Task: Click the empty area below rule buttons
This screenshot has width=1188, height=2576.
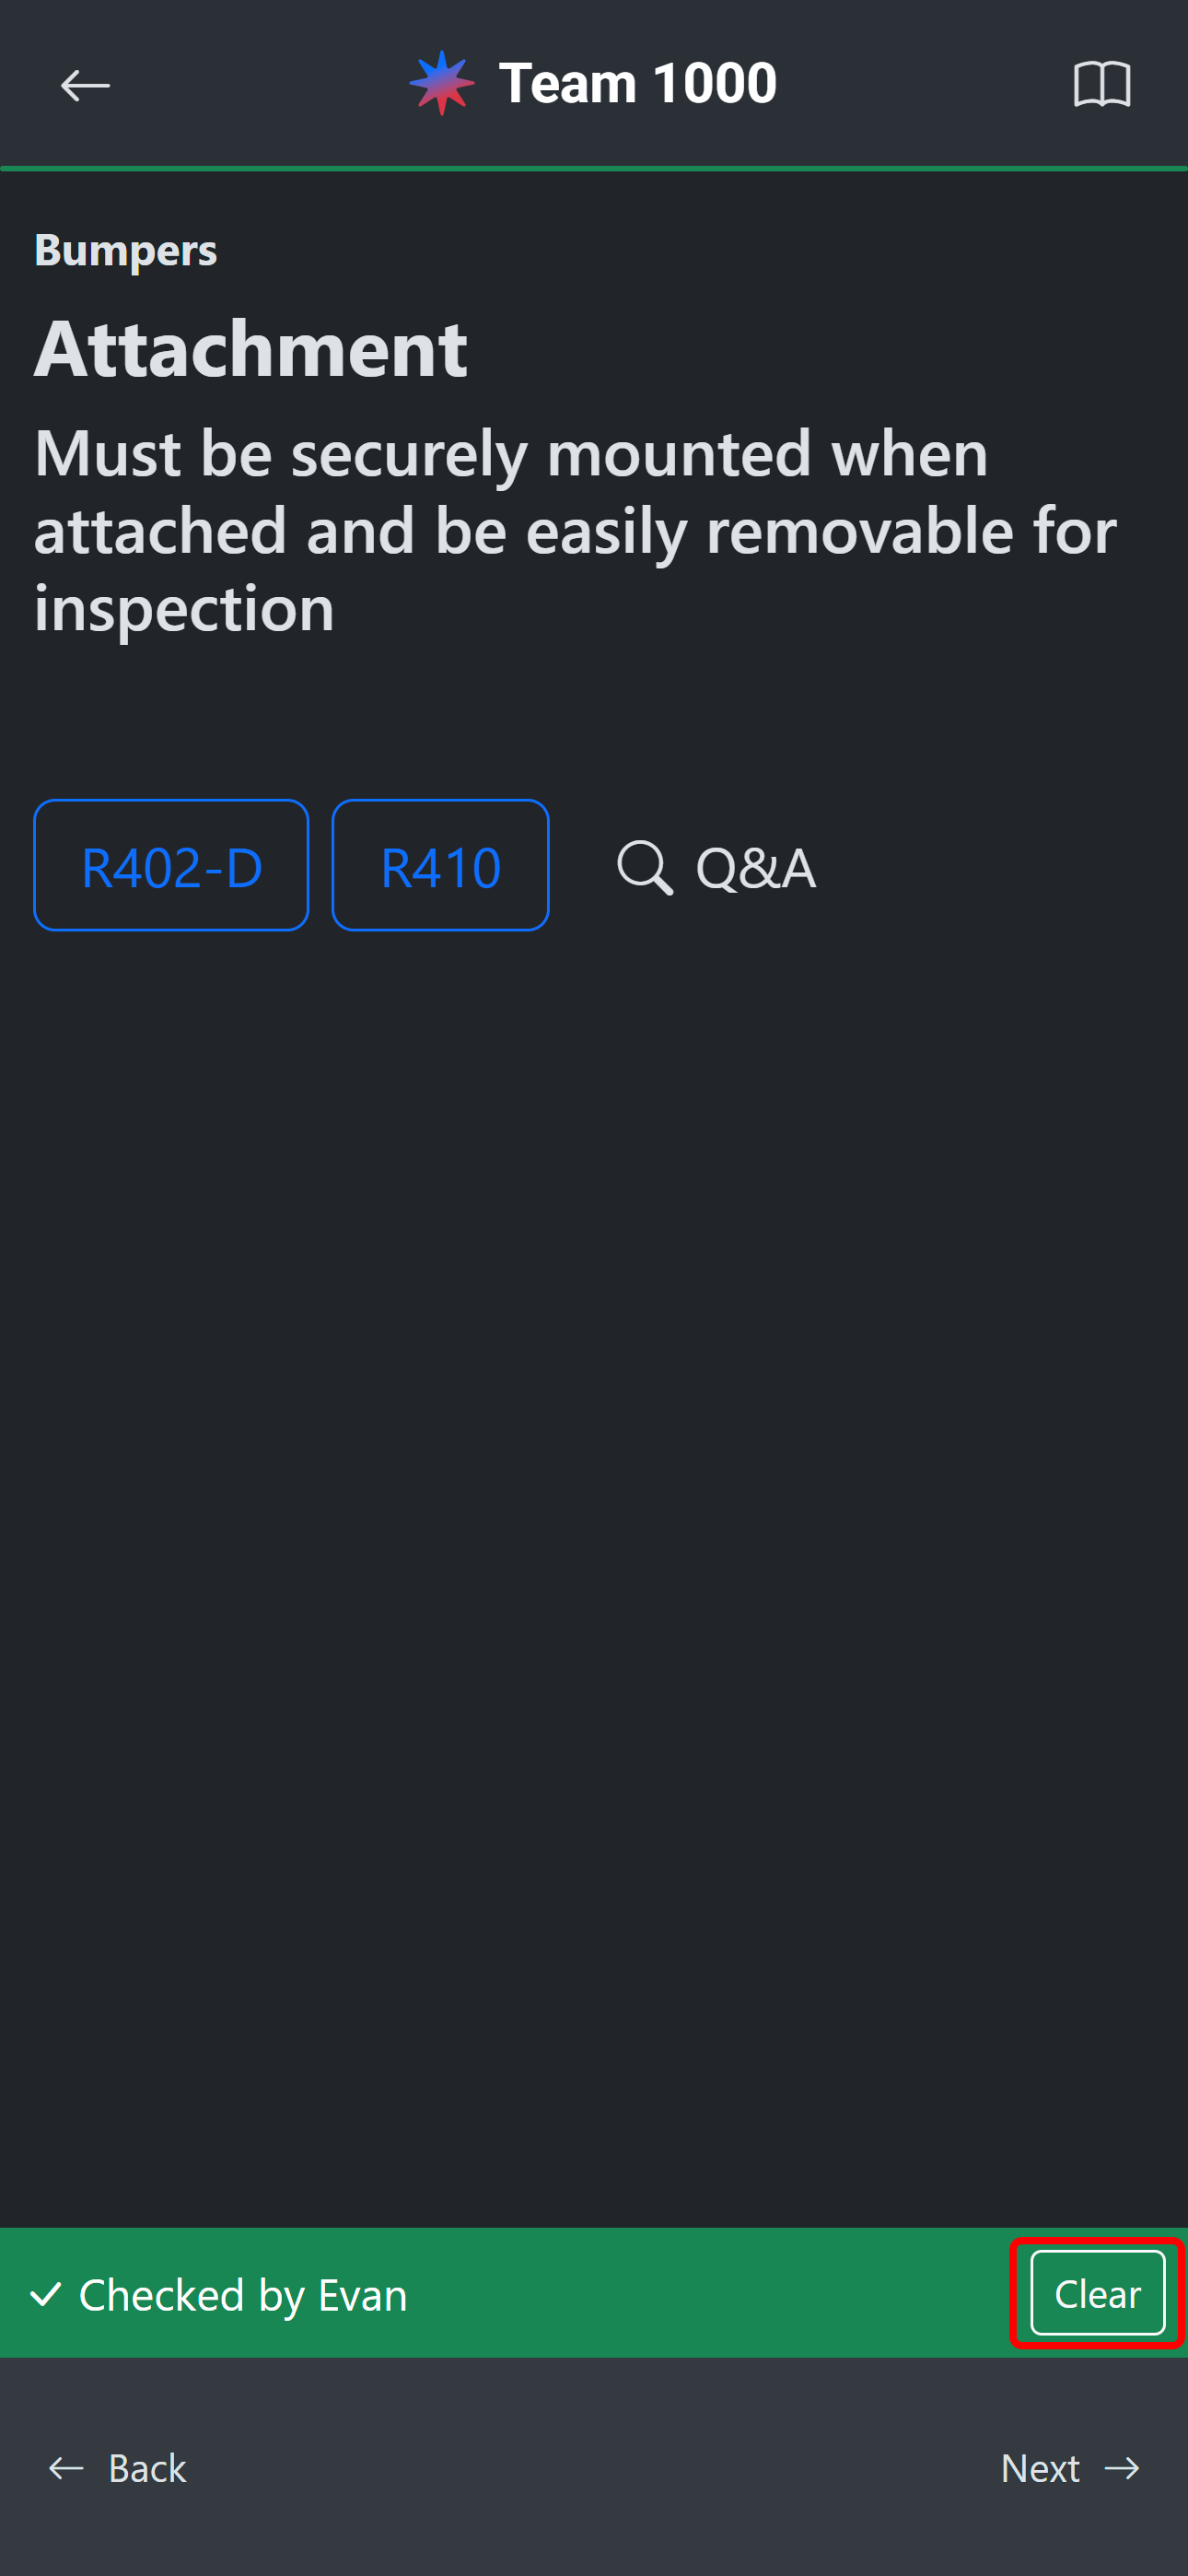Action: (594, 1500)
